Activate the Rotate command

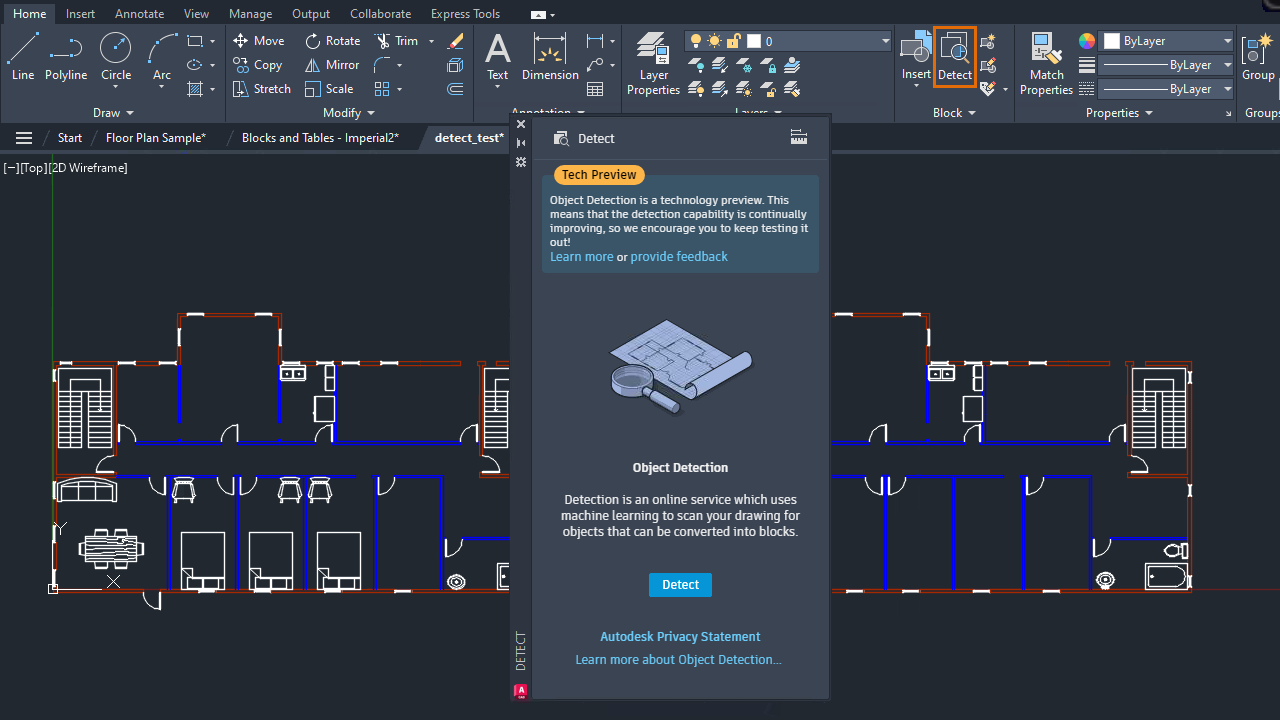pyautogui.click(x=335, y=40)
